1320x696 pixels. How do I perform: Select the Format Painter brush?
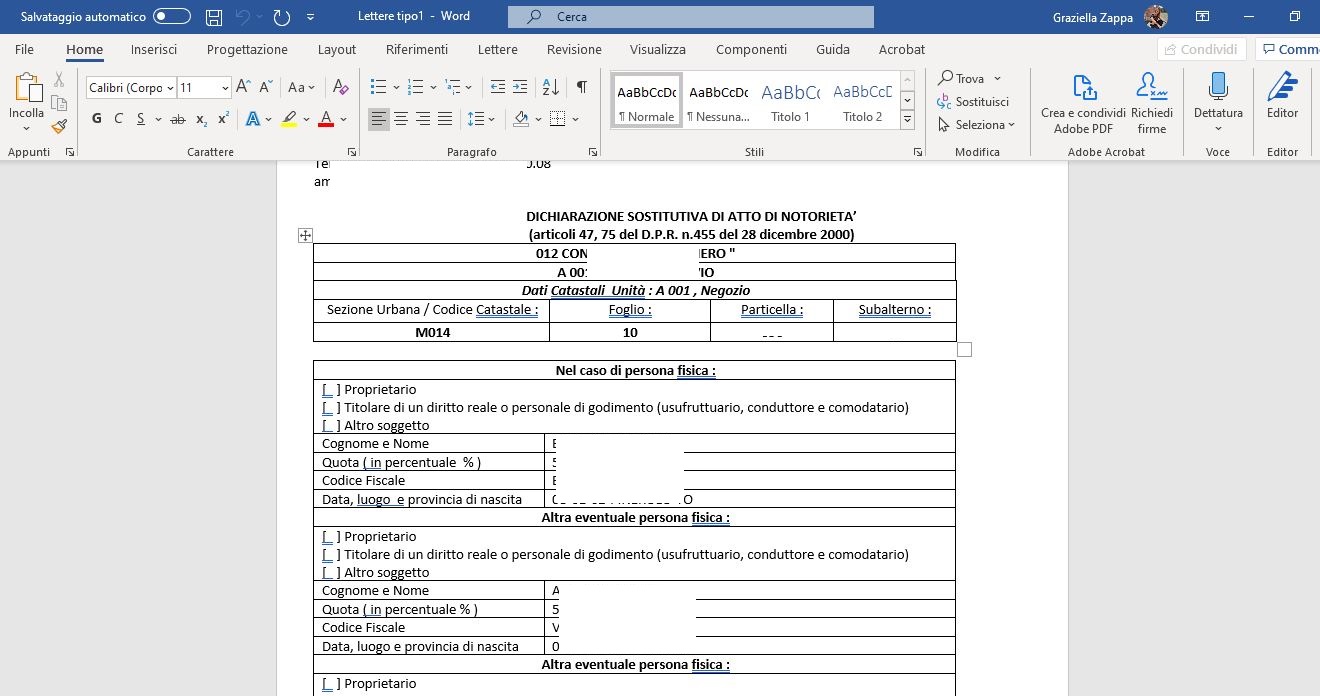coord(59,126)
